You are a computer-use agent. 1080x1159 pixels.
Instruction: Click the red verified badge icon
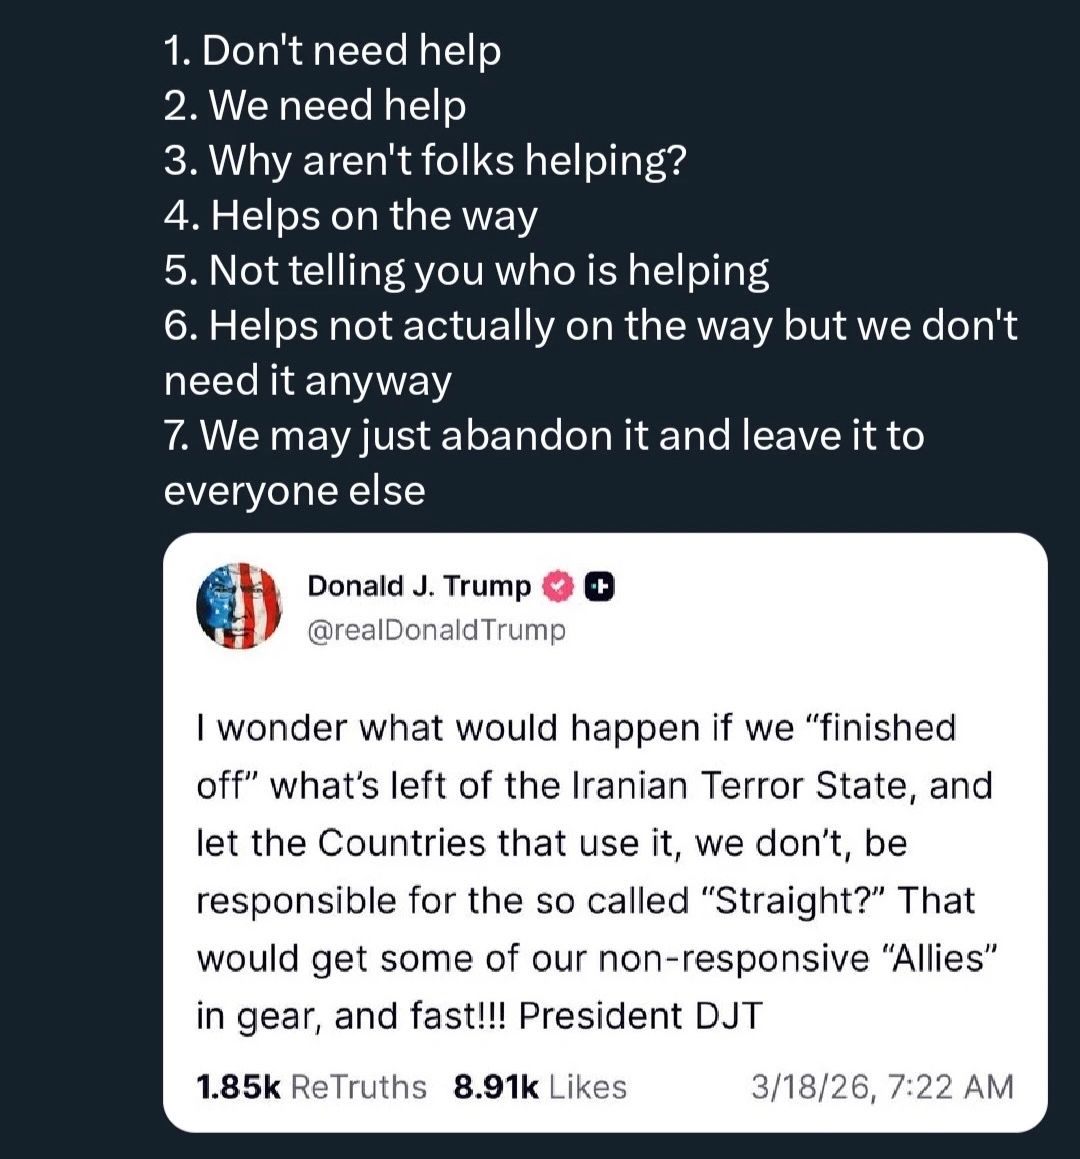558,587
